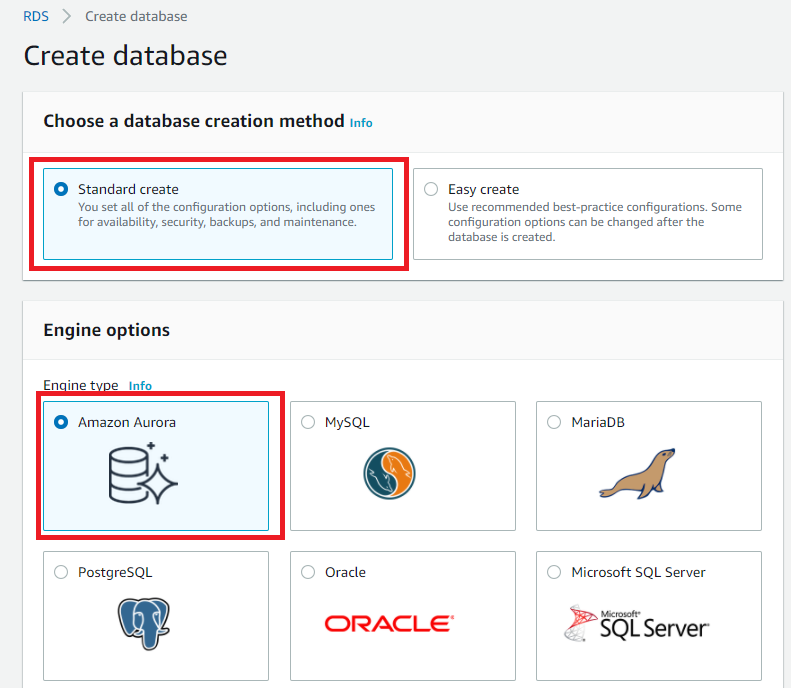Open the RDS breadcrumb link
Viewport: 791px width, 688px height.
coord(36,16)
